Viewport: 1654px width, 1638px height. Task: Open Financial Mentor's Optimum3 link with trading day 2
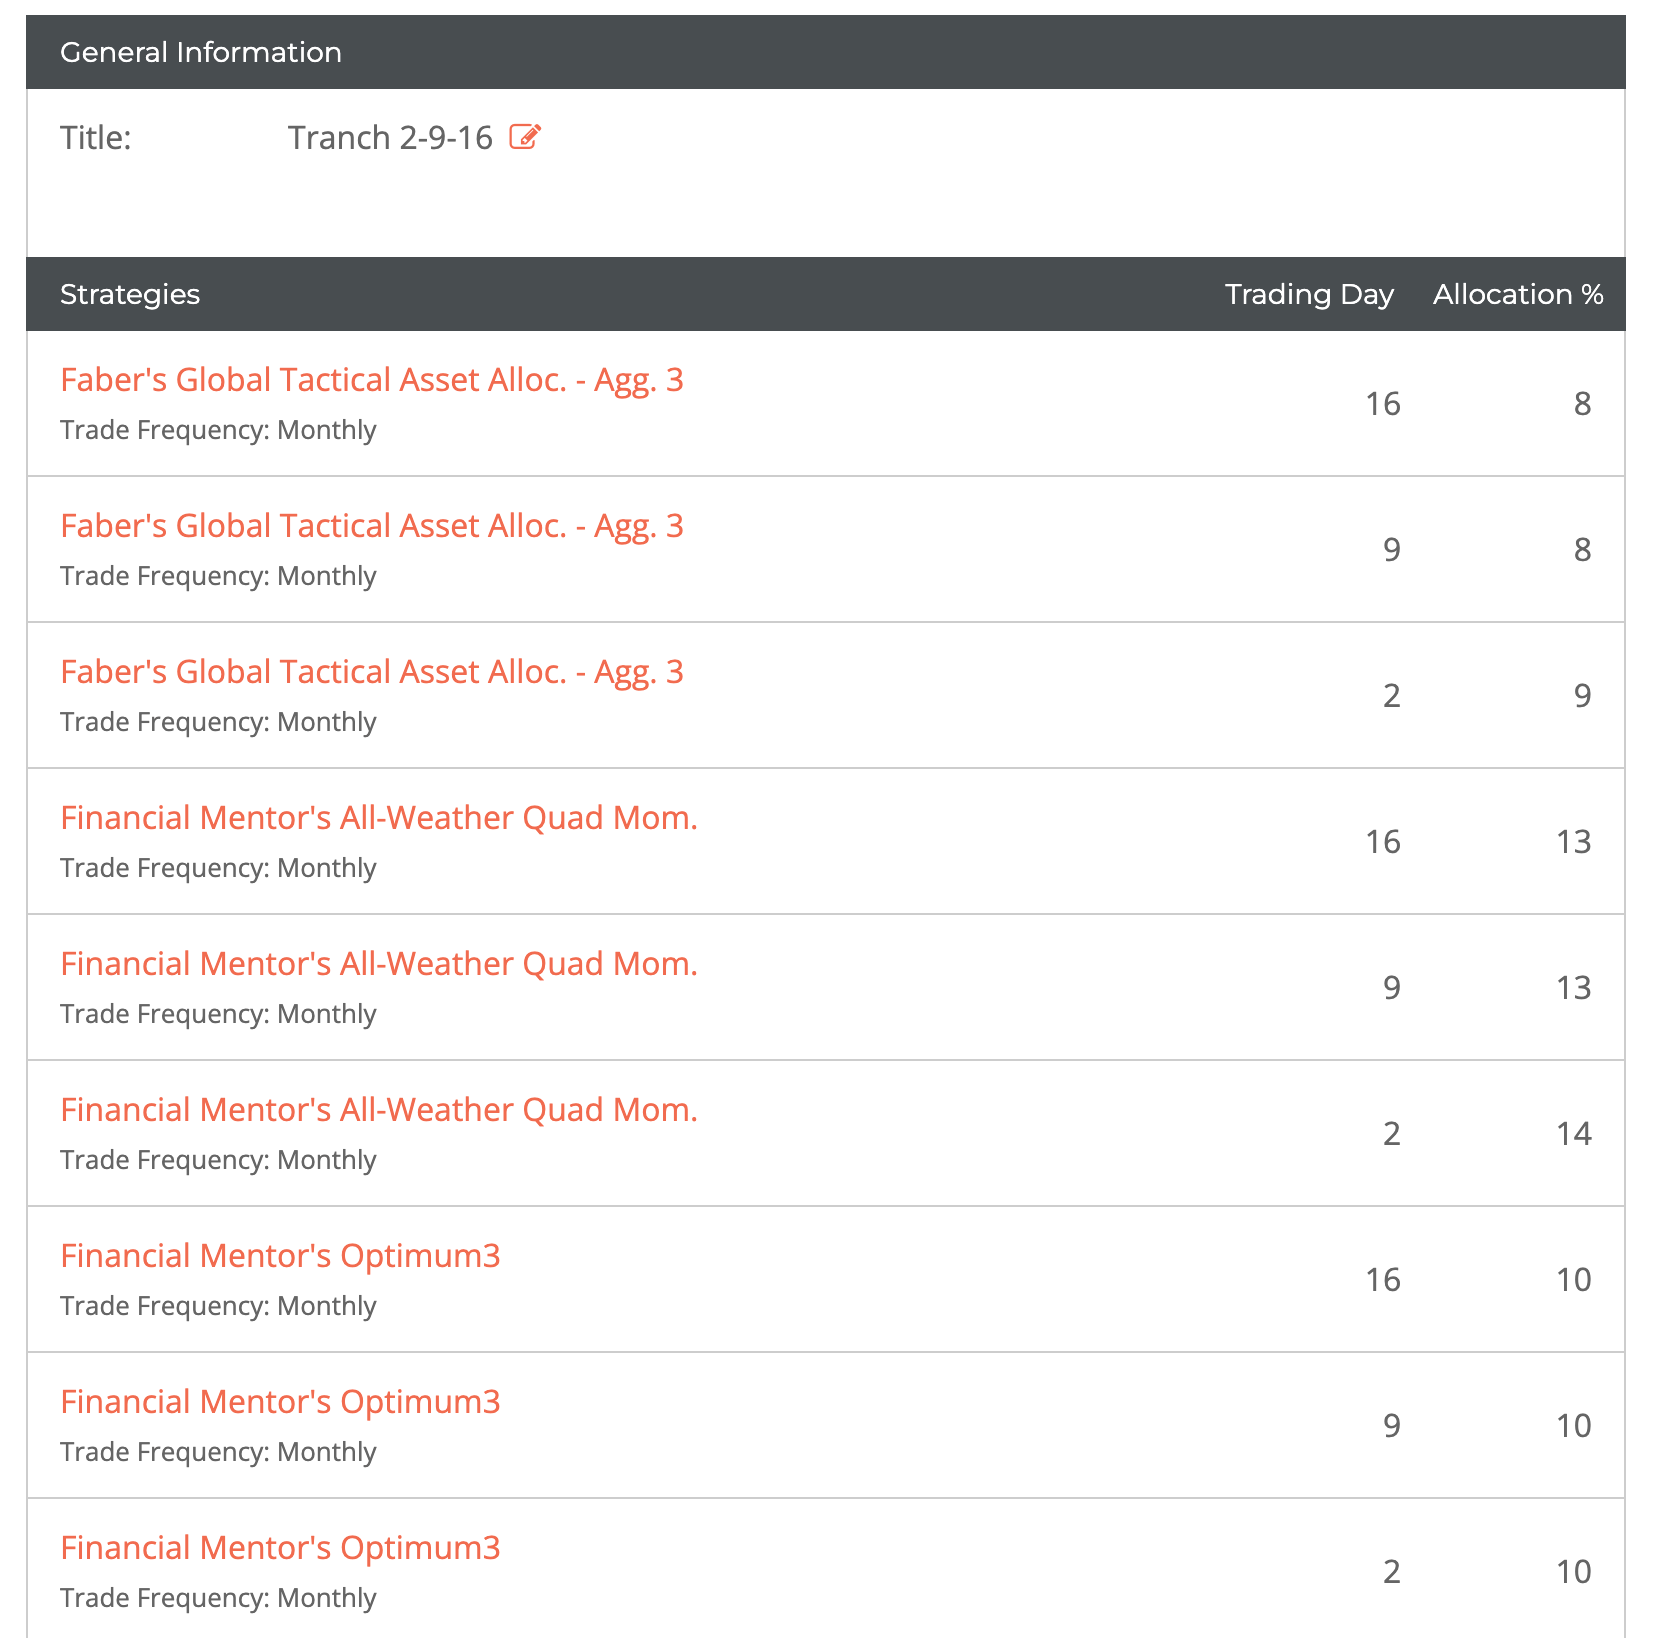(x=280, y=1548)
